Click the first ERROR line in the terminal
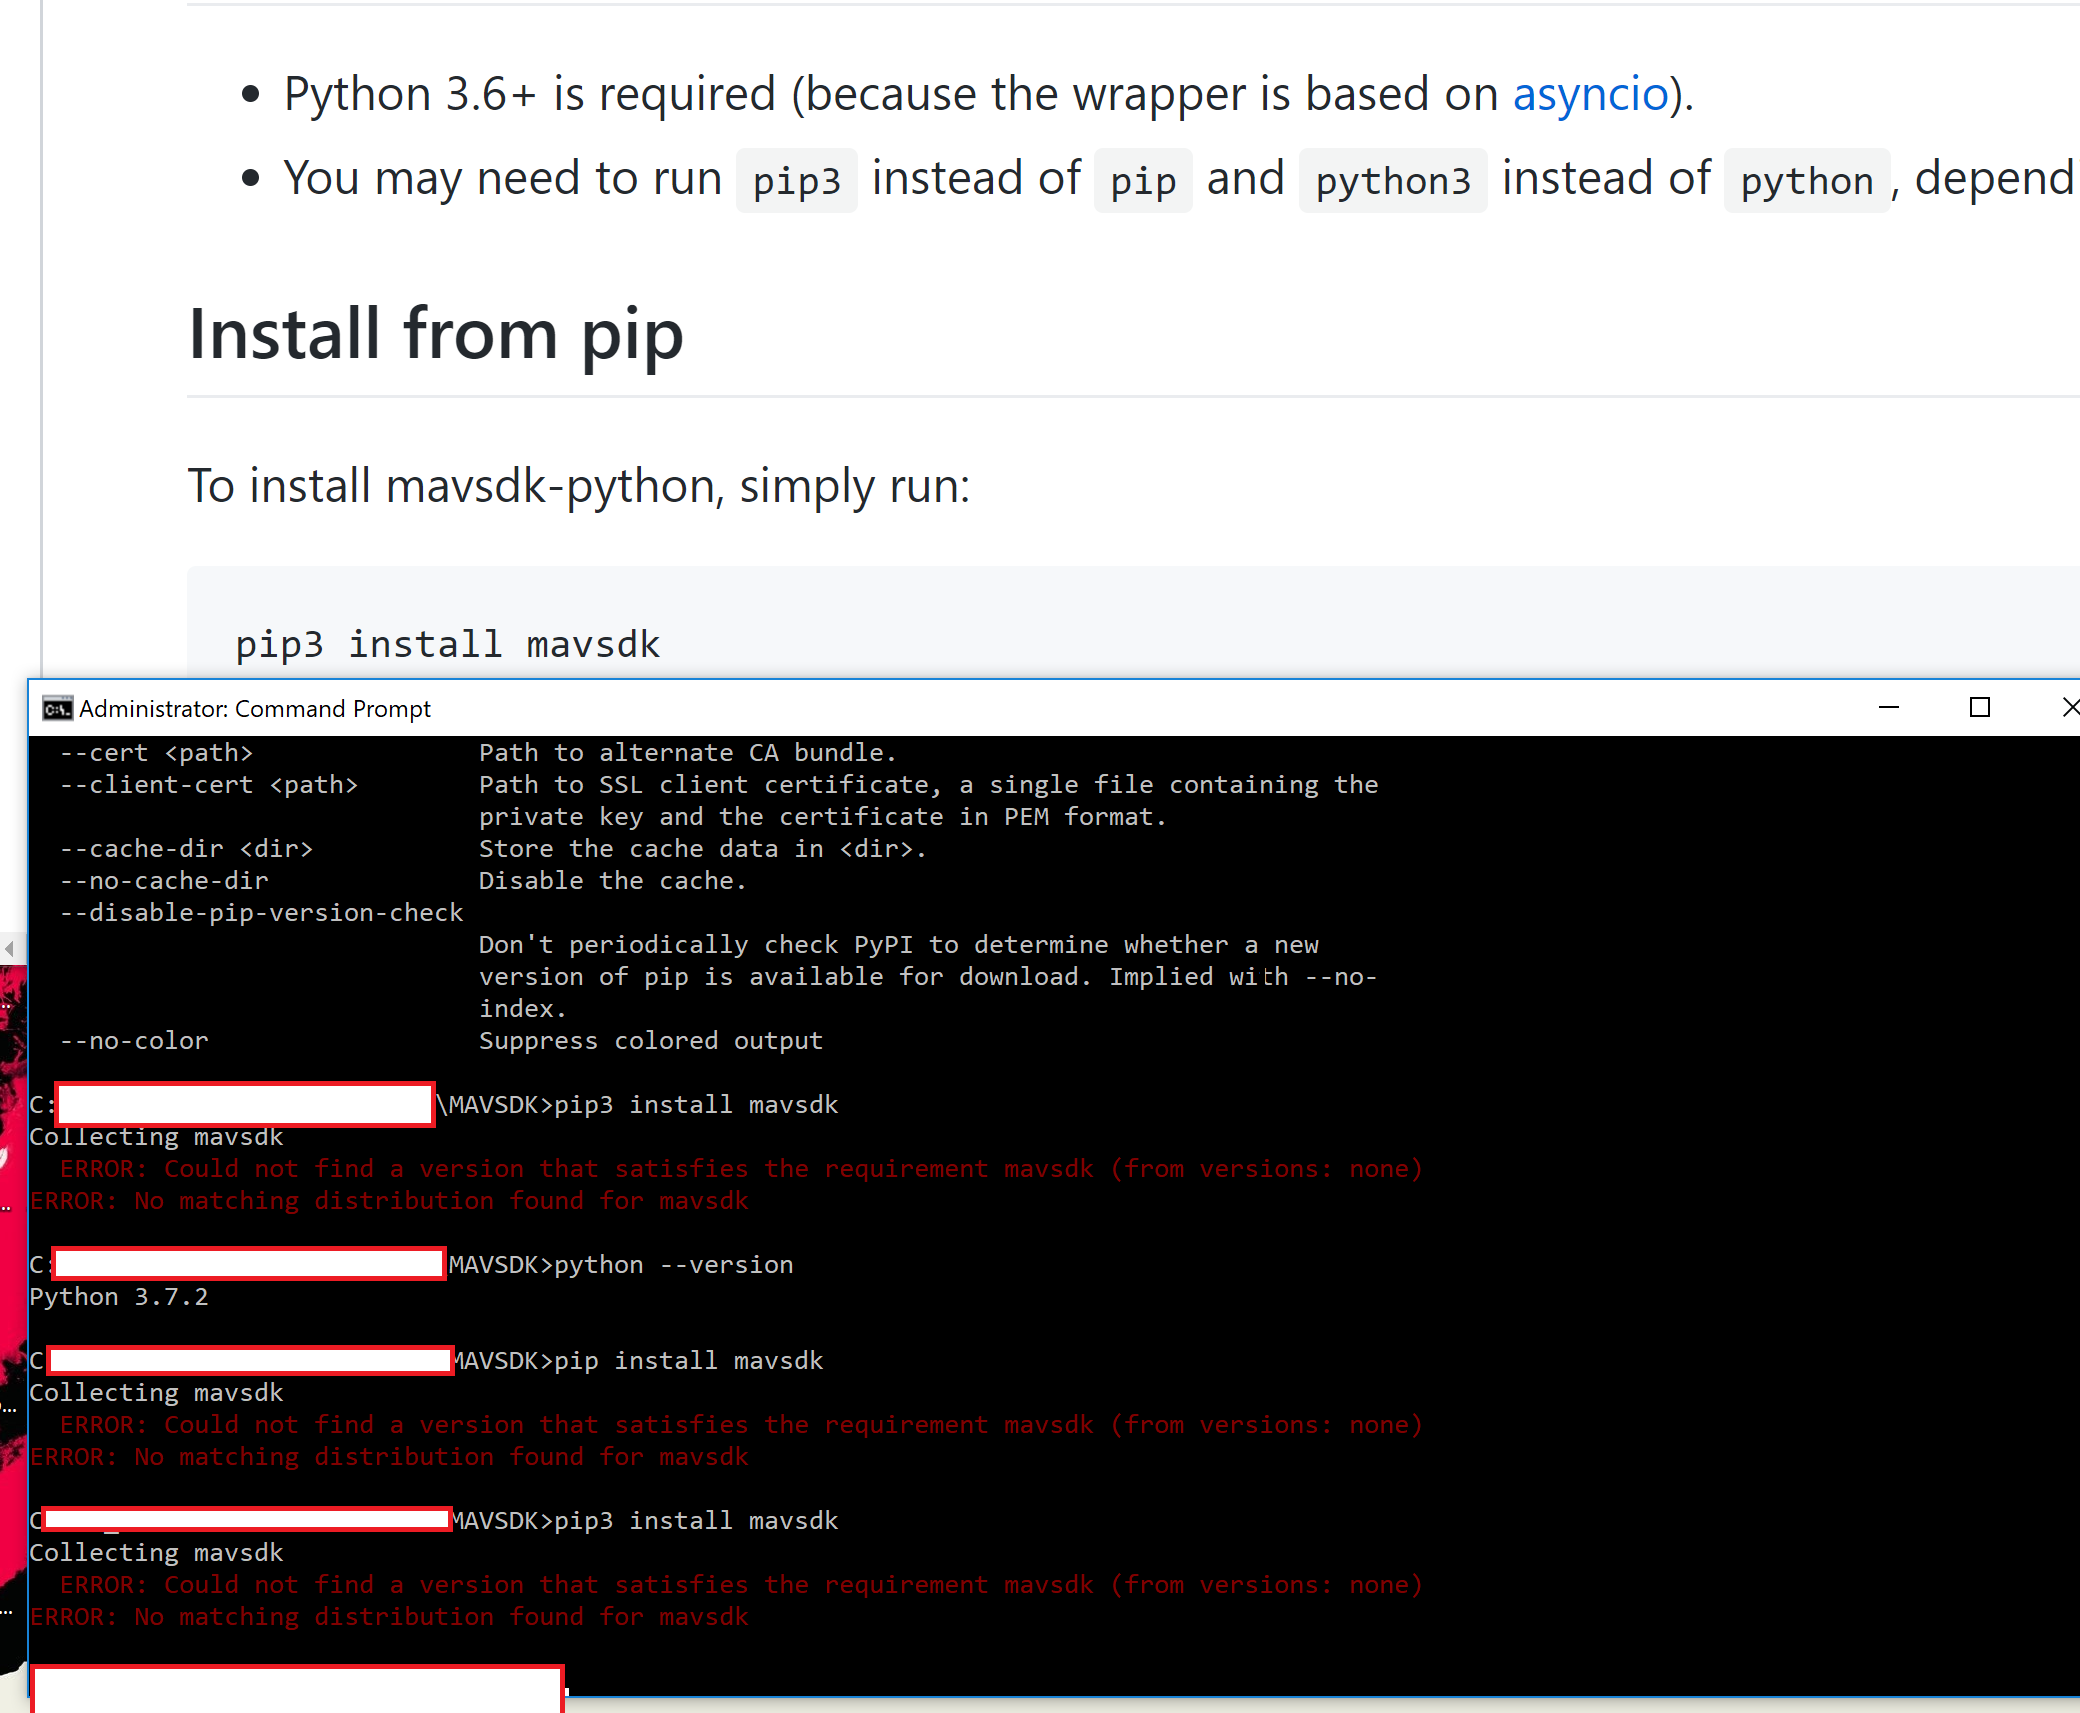 740,1168
